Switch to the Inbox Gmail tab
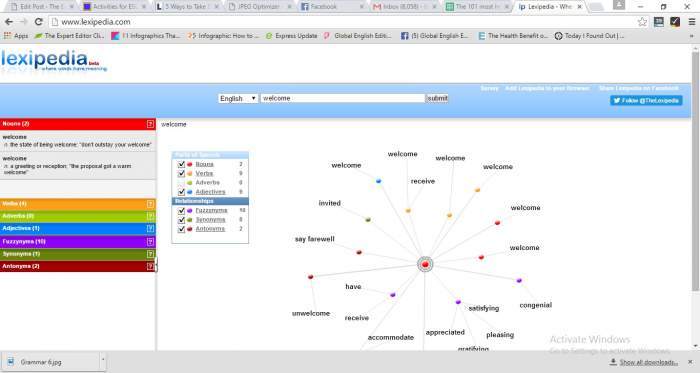This screenshot has height=373, width=700. click(x=404, y=7)
